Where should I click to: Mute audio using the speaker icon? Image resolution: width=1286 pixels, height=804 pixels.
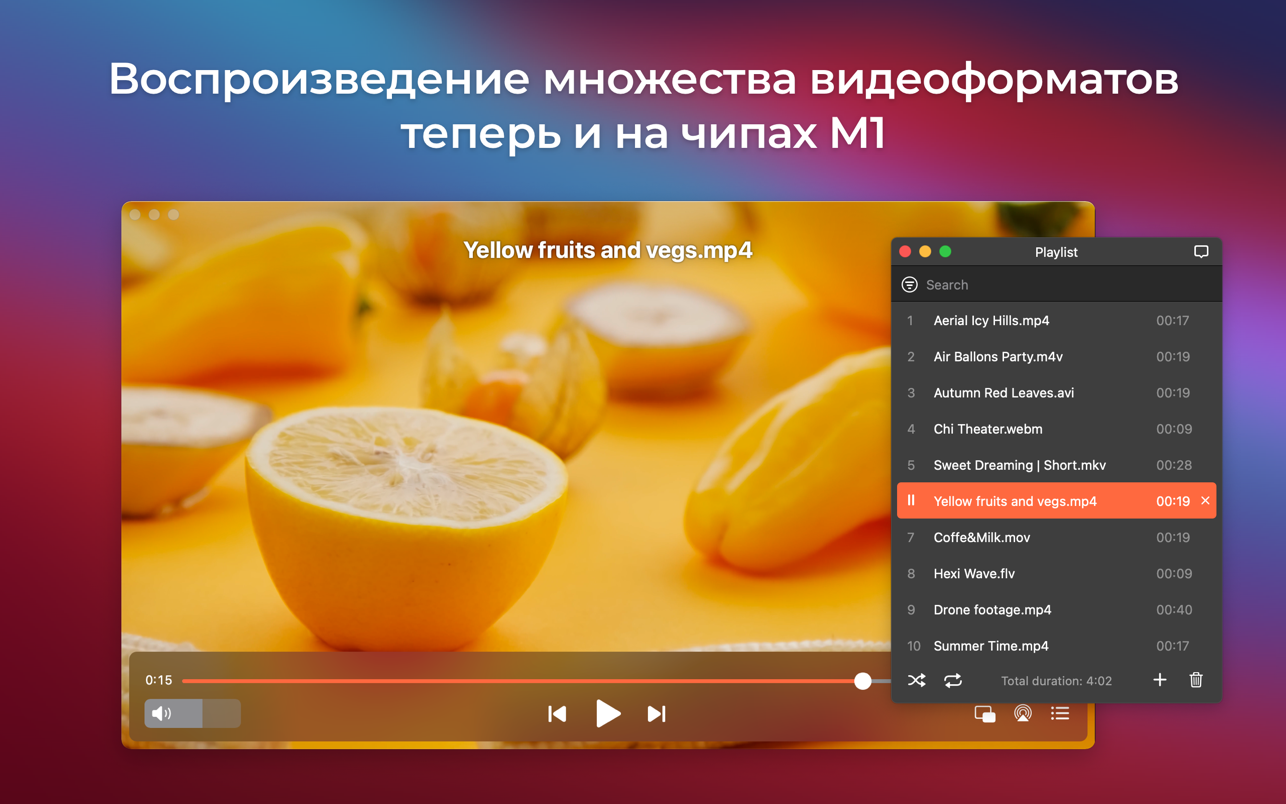[162, 713]
